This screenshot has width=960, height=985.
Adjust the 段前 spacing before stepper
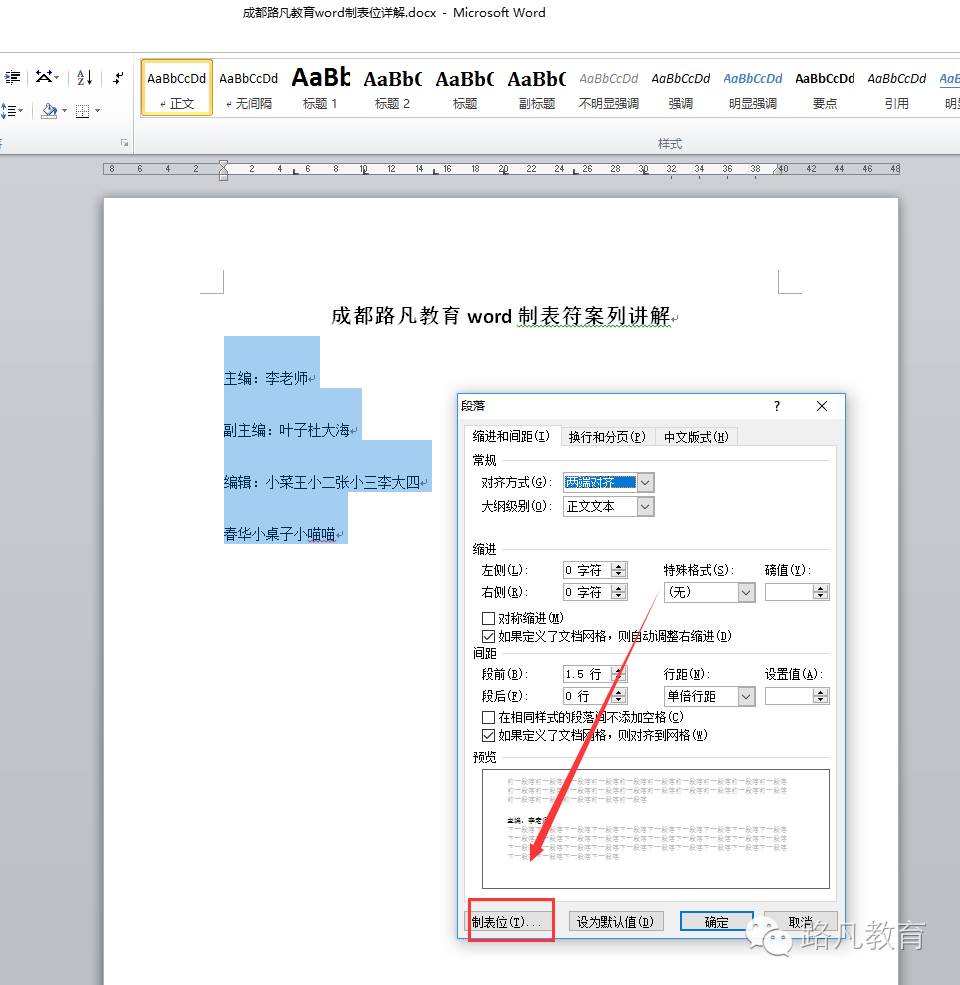[x=619, y=675]
